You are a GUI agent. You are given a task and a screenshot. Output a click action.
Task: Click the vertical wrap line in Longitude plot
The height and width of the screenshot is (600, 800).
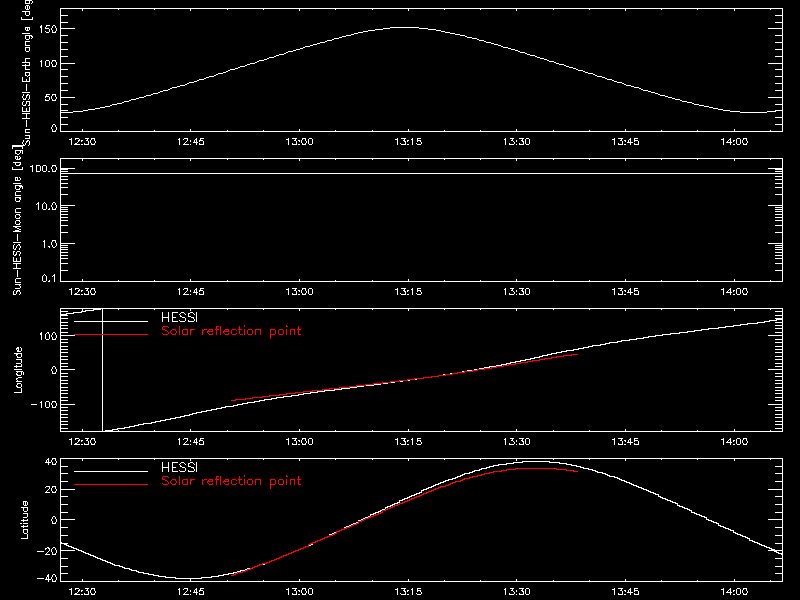pyautogui.click(x=103, y=370)
